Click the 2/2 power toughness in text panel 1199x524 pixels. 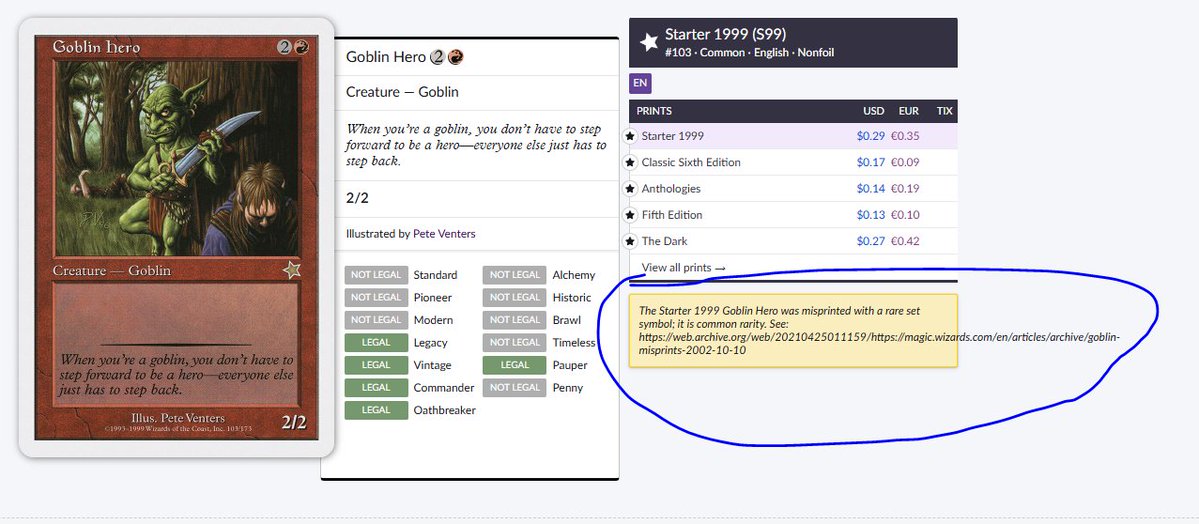point(356,198)
